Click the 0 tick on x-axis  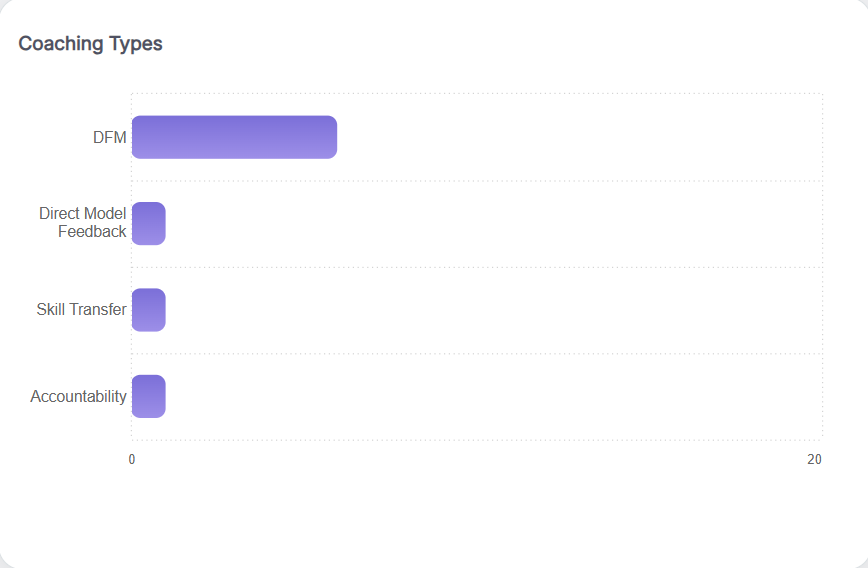click(132, 459)
